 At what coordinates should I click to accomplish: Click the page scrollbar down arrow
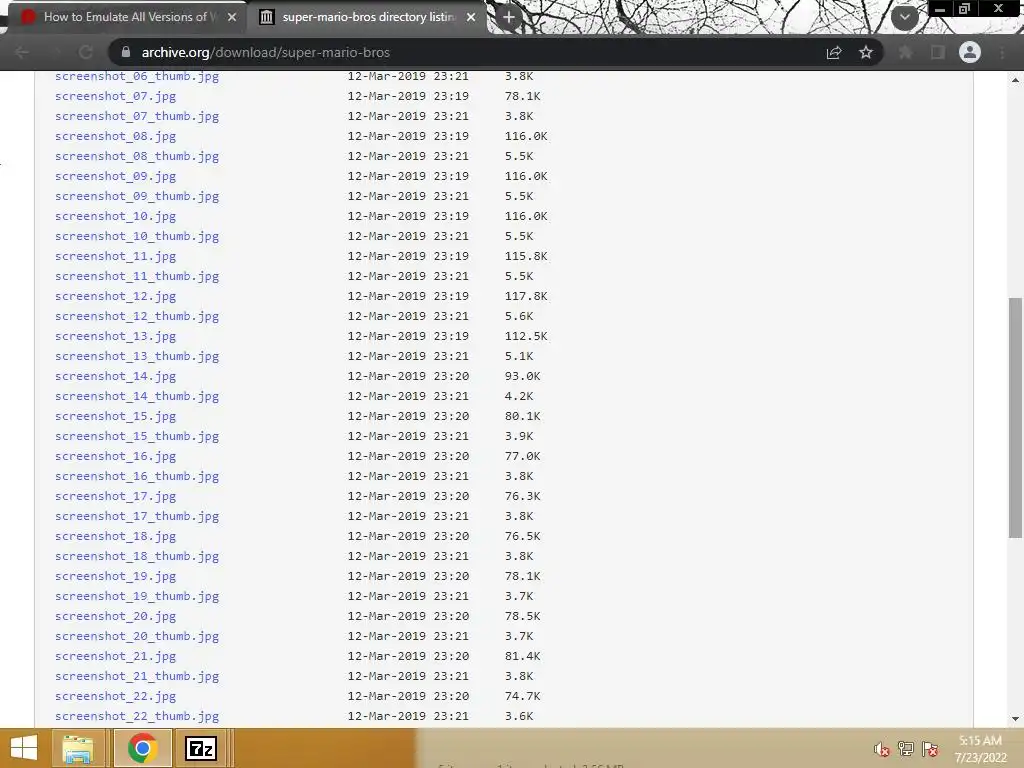[x=1015, y=719]
